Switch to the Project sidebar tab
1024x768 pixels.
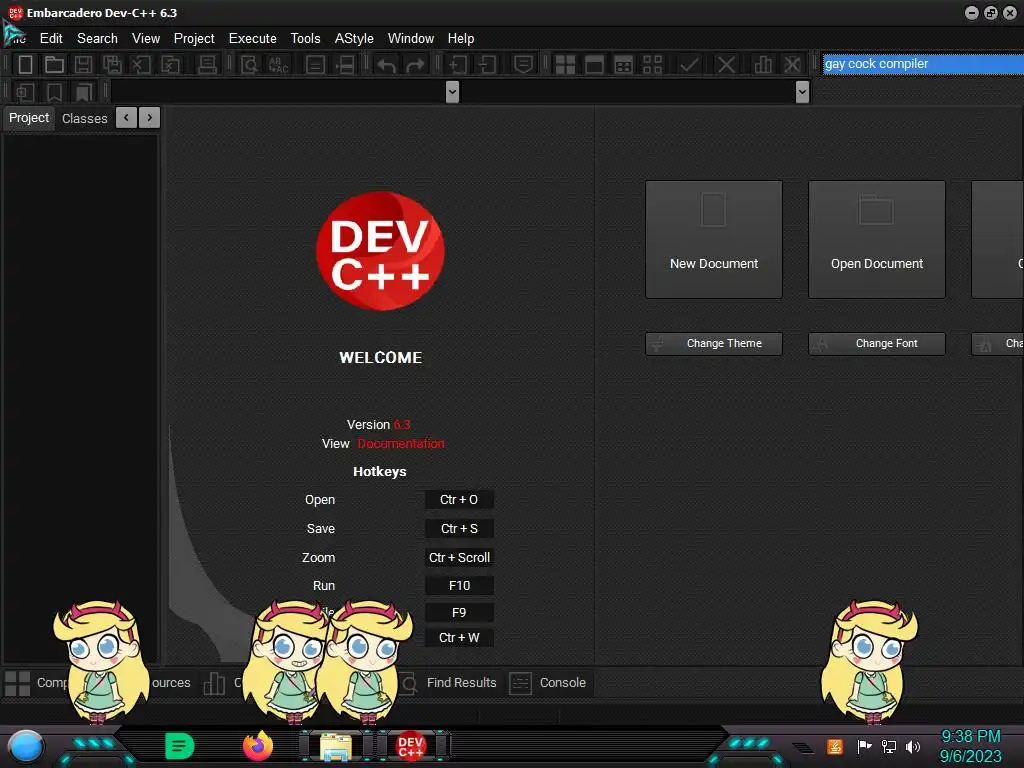point(29,118)
